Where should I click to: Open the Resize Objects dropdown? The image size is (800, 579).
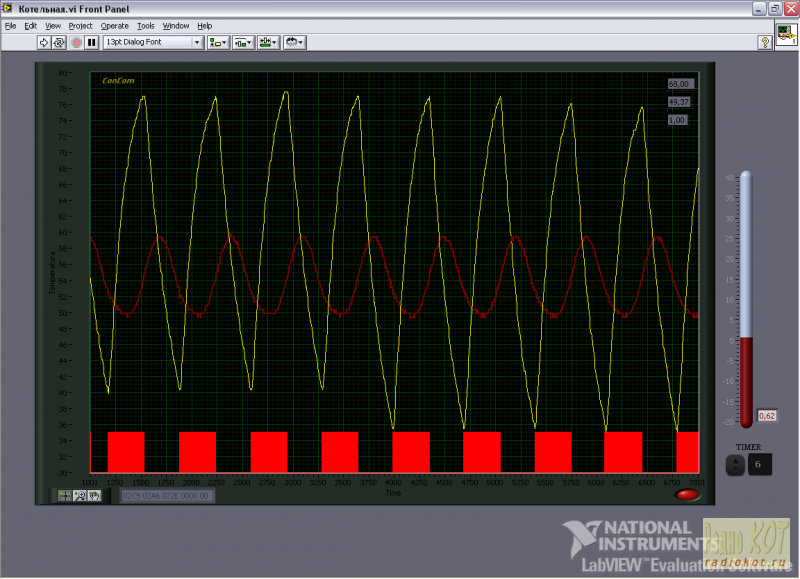click(268, 42)
